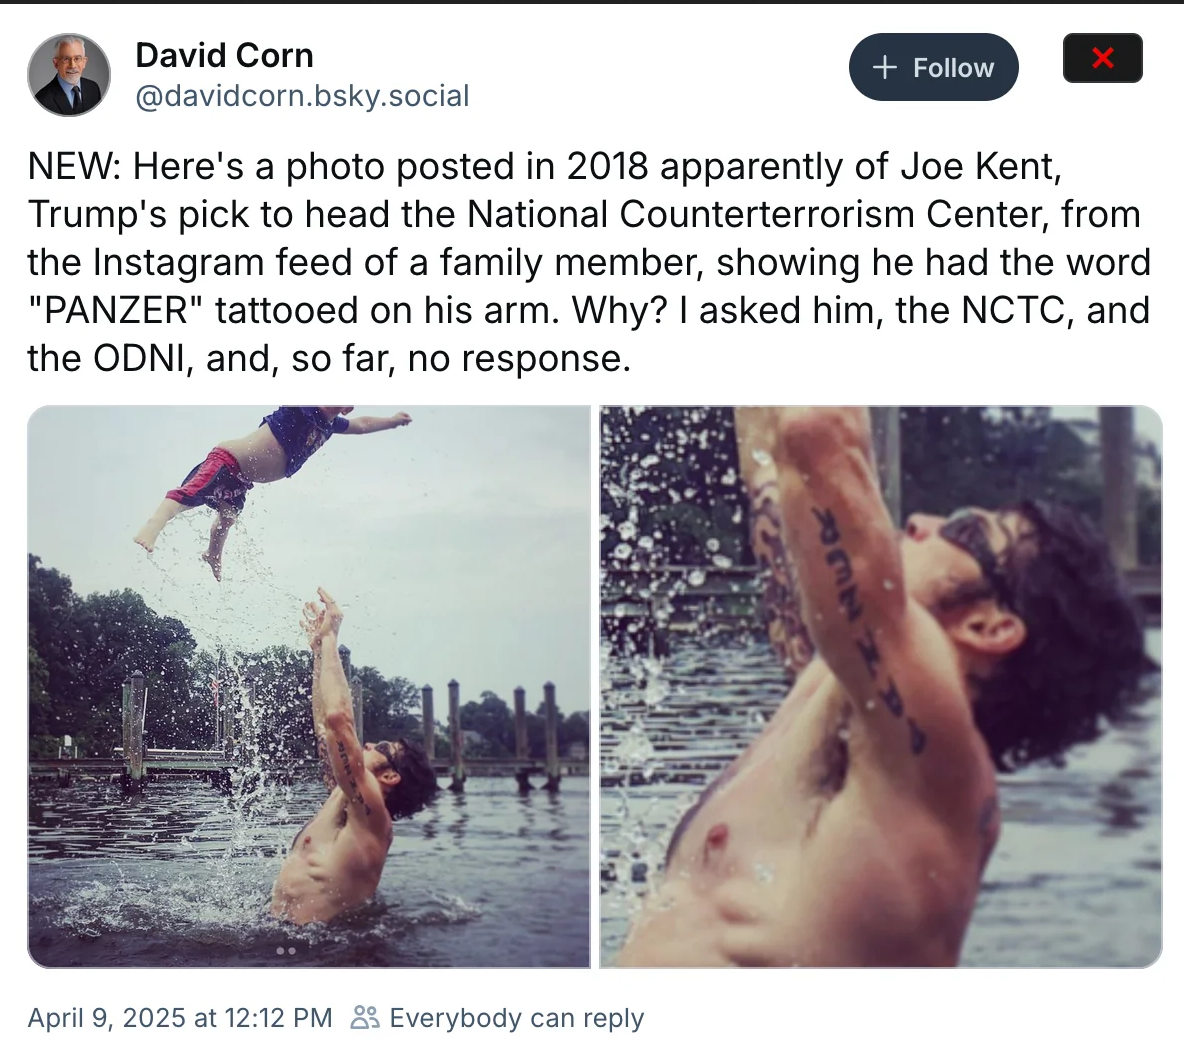Follow David Corn
The height and width of the screenshot is (1040, 1184).
pyautogui.click(x=933, y=67)
